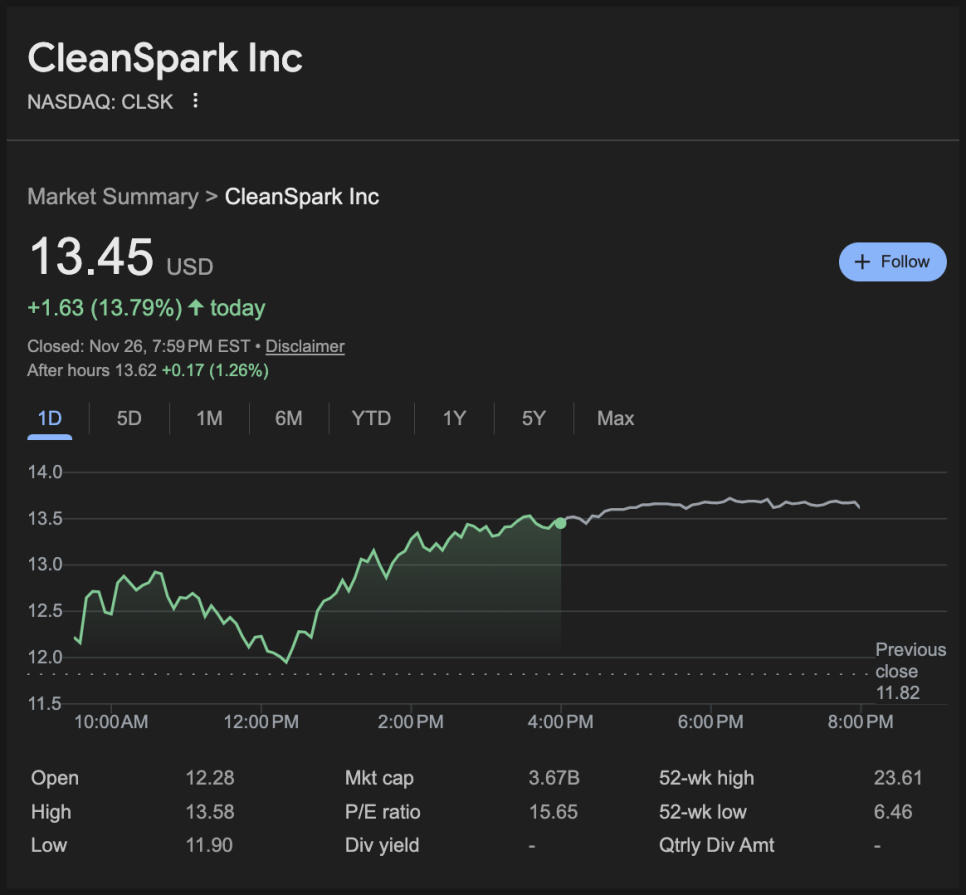Viewport: 966px width, 895px height.
Task: Click the green 4:00 PM closing dot on chart
Action: [560, 523]
